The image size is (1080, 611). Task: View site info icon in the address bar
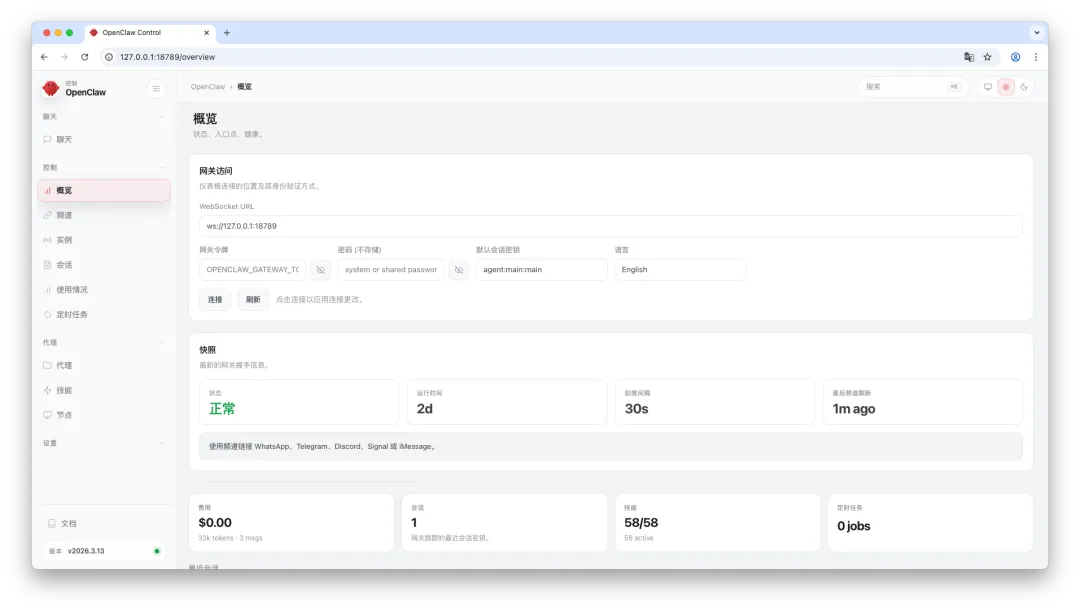(x=109, y=57)
